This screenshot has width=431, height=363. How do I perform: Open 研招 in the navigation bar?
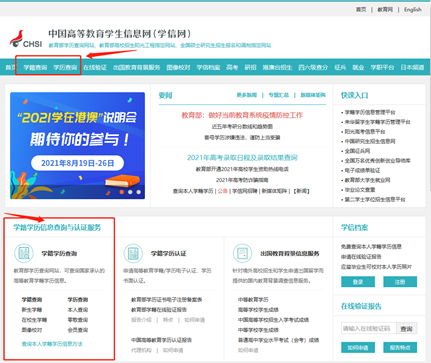tap(250, 67)
